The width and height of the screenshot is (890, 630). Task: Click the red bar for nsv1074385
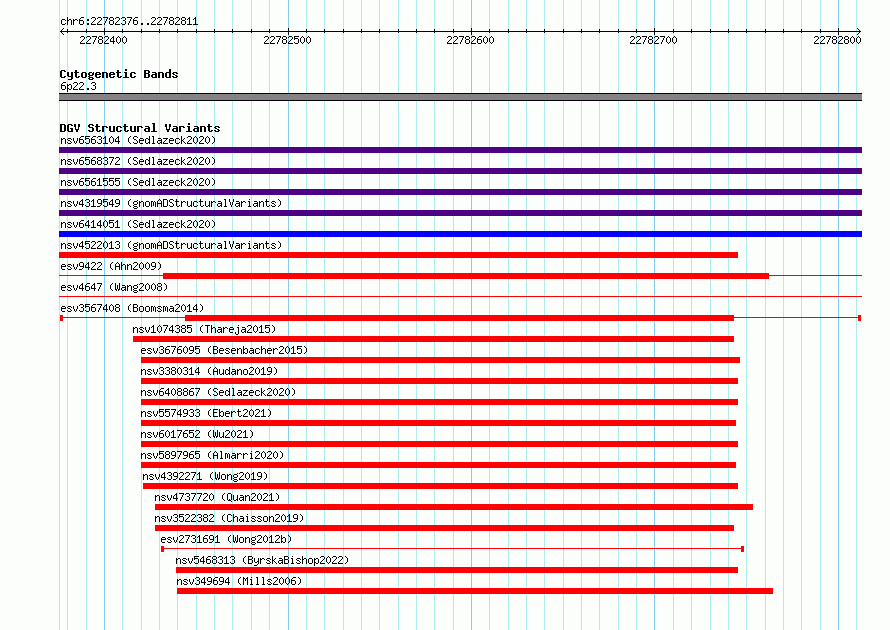click(x=433, y=339)
